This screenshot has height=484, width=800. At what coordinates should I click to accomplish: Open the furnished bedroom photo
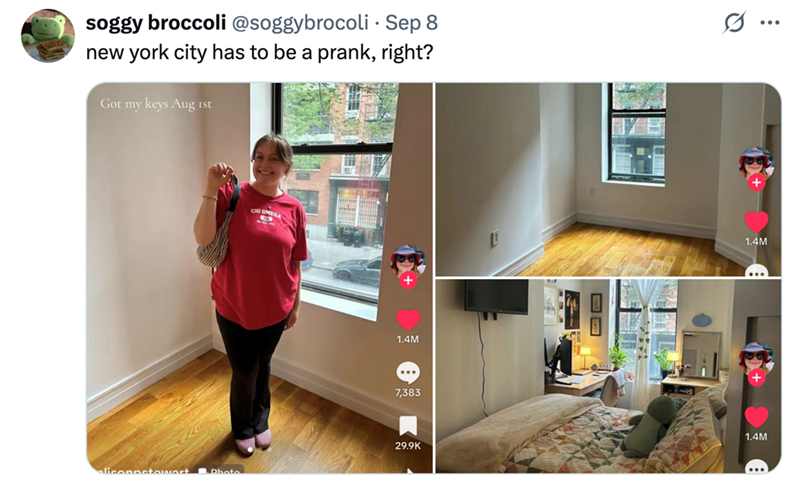[x=608, y=376]
